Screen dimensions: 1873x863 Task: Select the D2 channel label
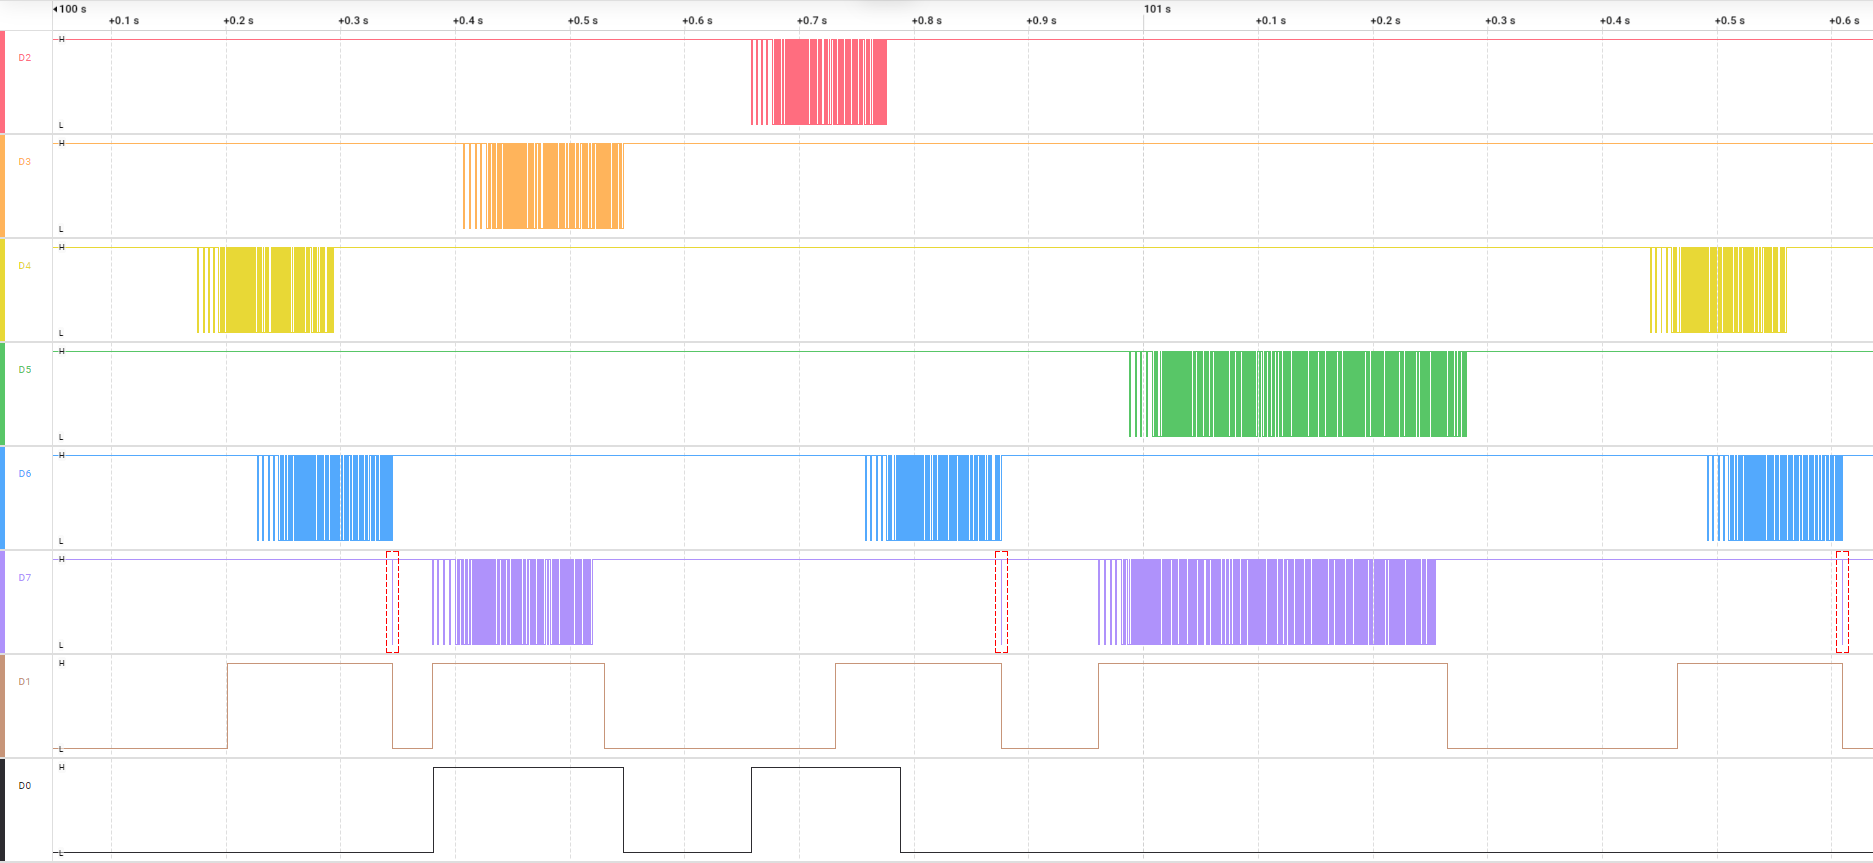pyautogui.click(x=25, y=58)
